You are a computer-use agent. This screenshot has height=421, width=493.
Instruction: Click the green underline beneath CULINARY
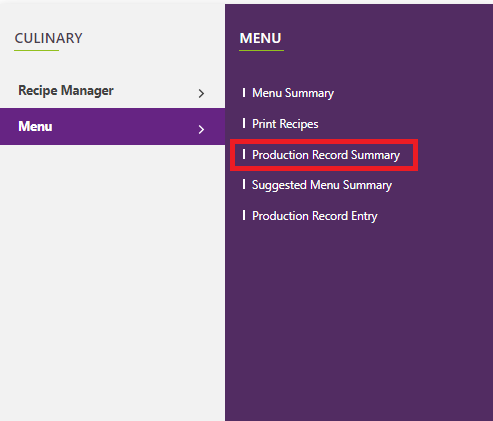[36, 50]
